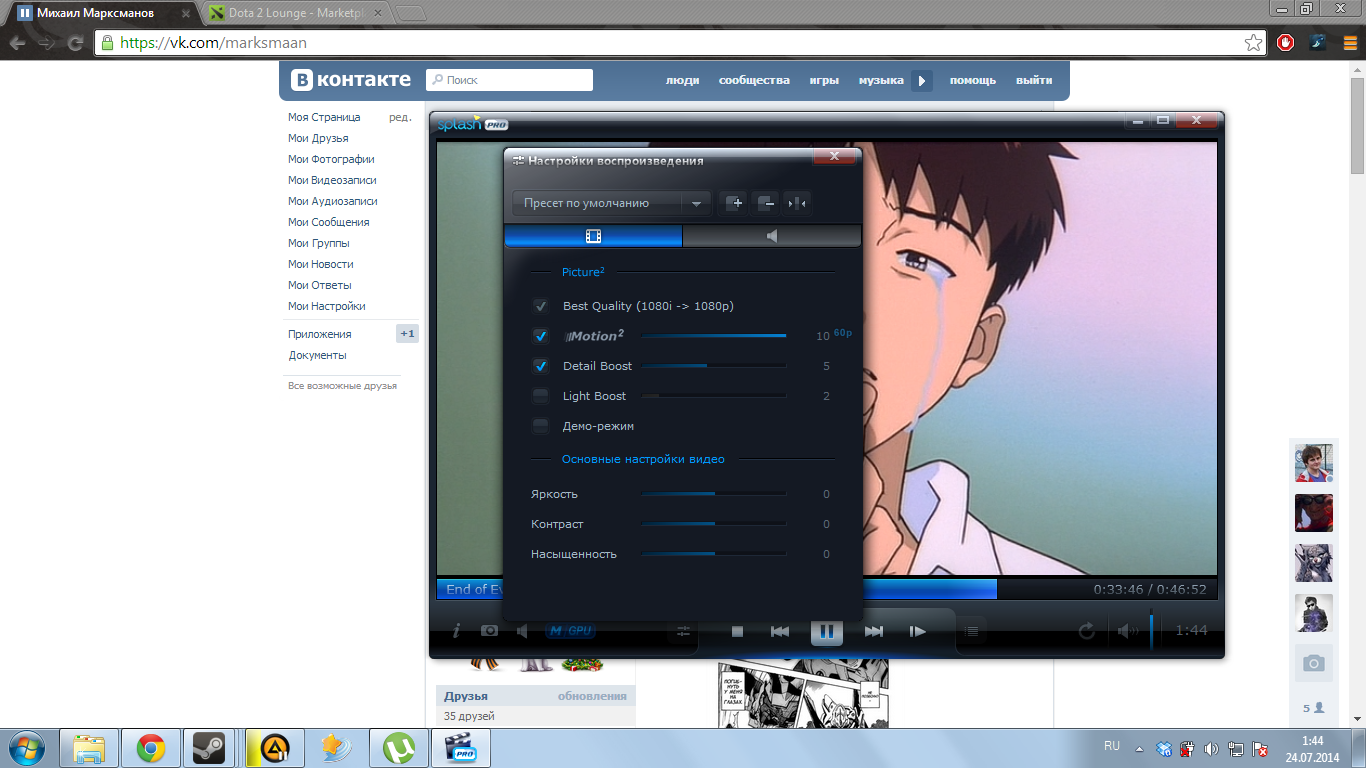Open the сообщества menu item
Viewport: 1366px width, 768px height.
point(754,80)
